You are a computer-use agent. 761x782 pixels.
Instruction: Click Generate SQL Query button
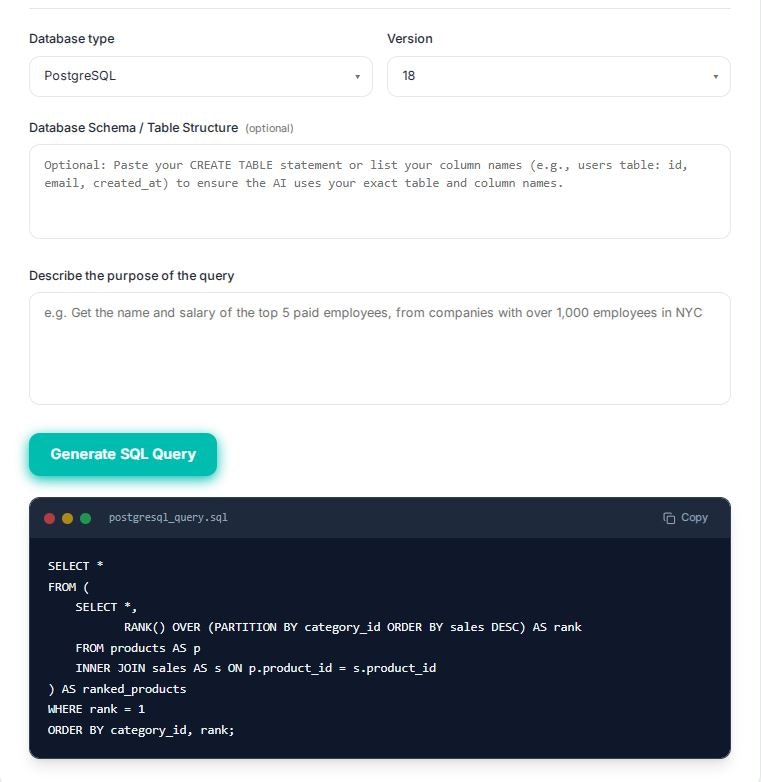[123, 454]
